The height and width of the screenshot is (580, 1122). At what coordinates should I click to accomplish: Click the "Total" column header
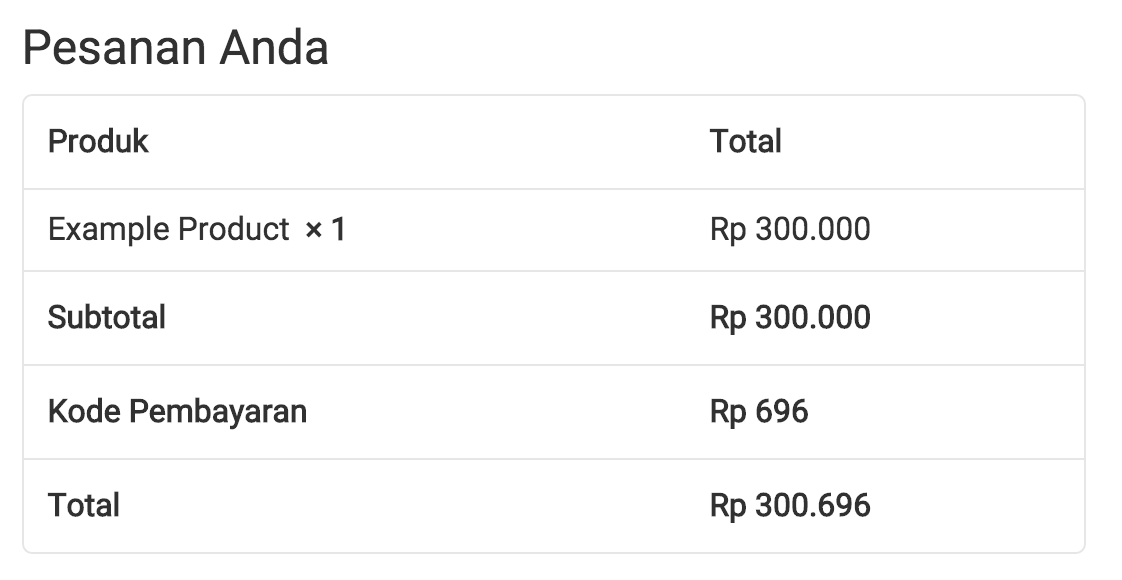pos(745,142)
